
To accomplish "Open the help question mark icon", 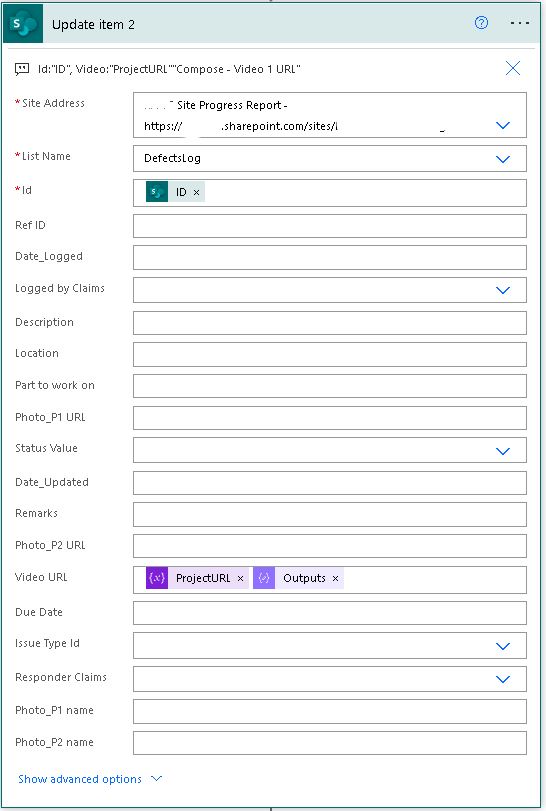I will click(x=481, y=23).
